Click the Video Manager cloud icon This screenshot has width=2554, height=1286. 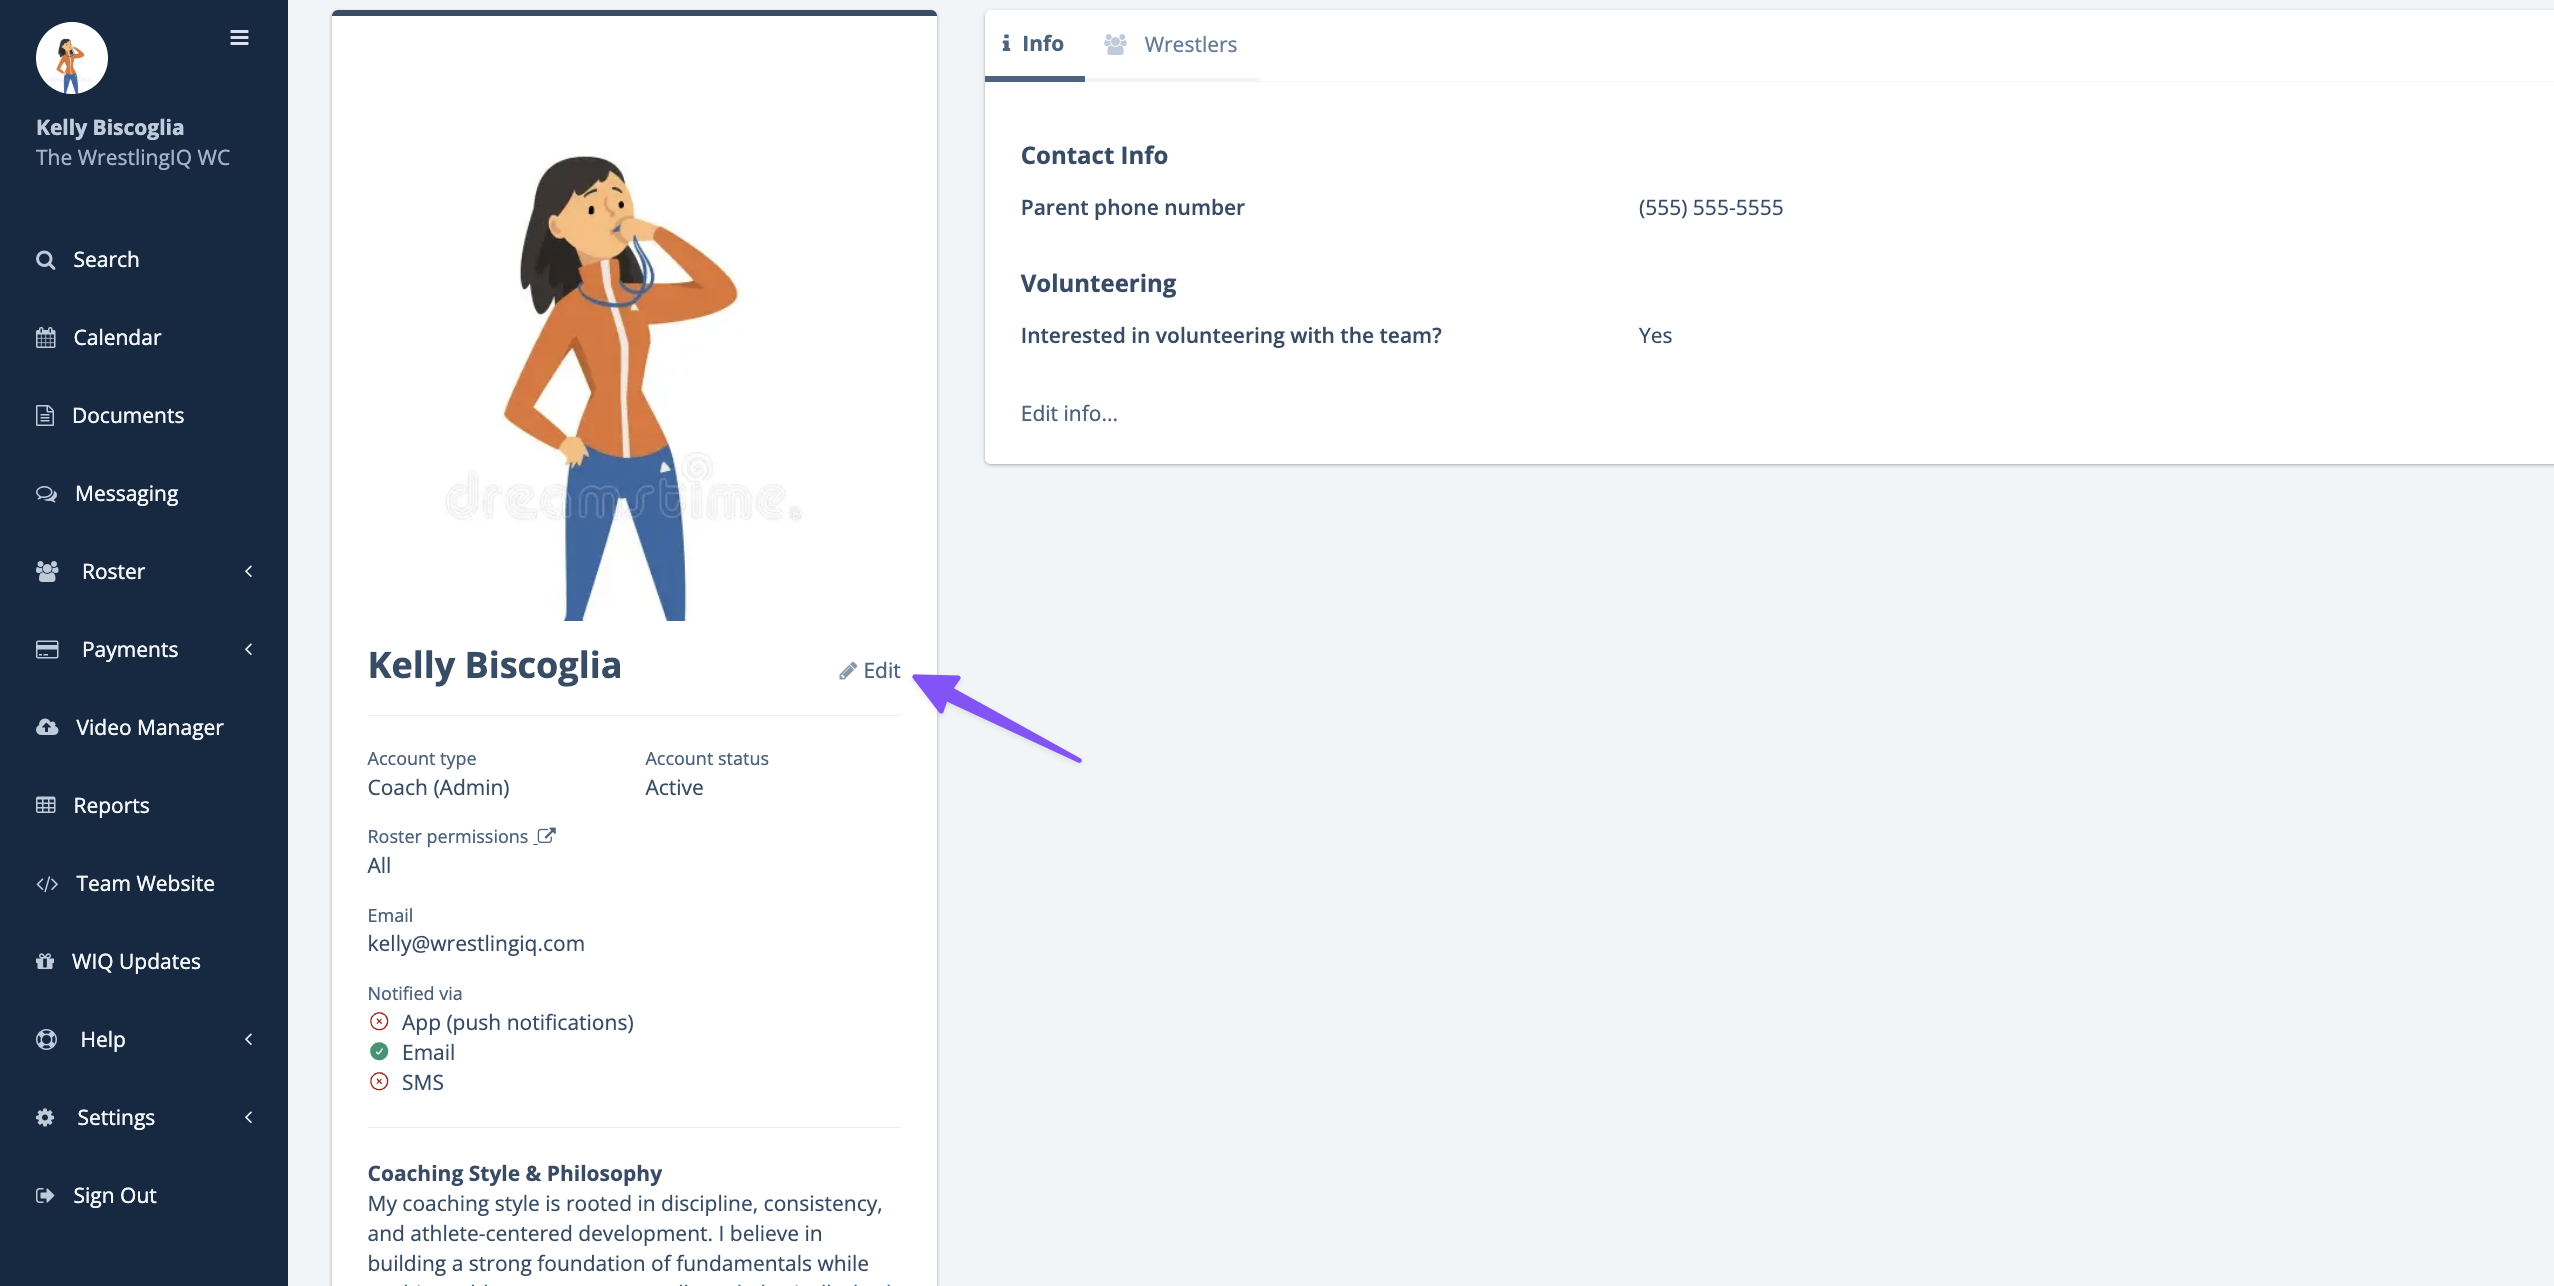tap(47, 728)
